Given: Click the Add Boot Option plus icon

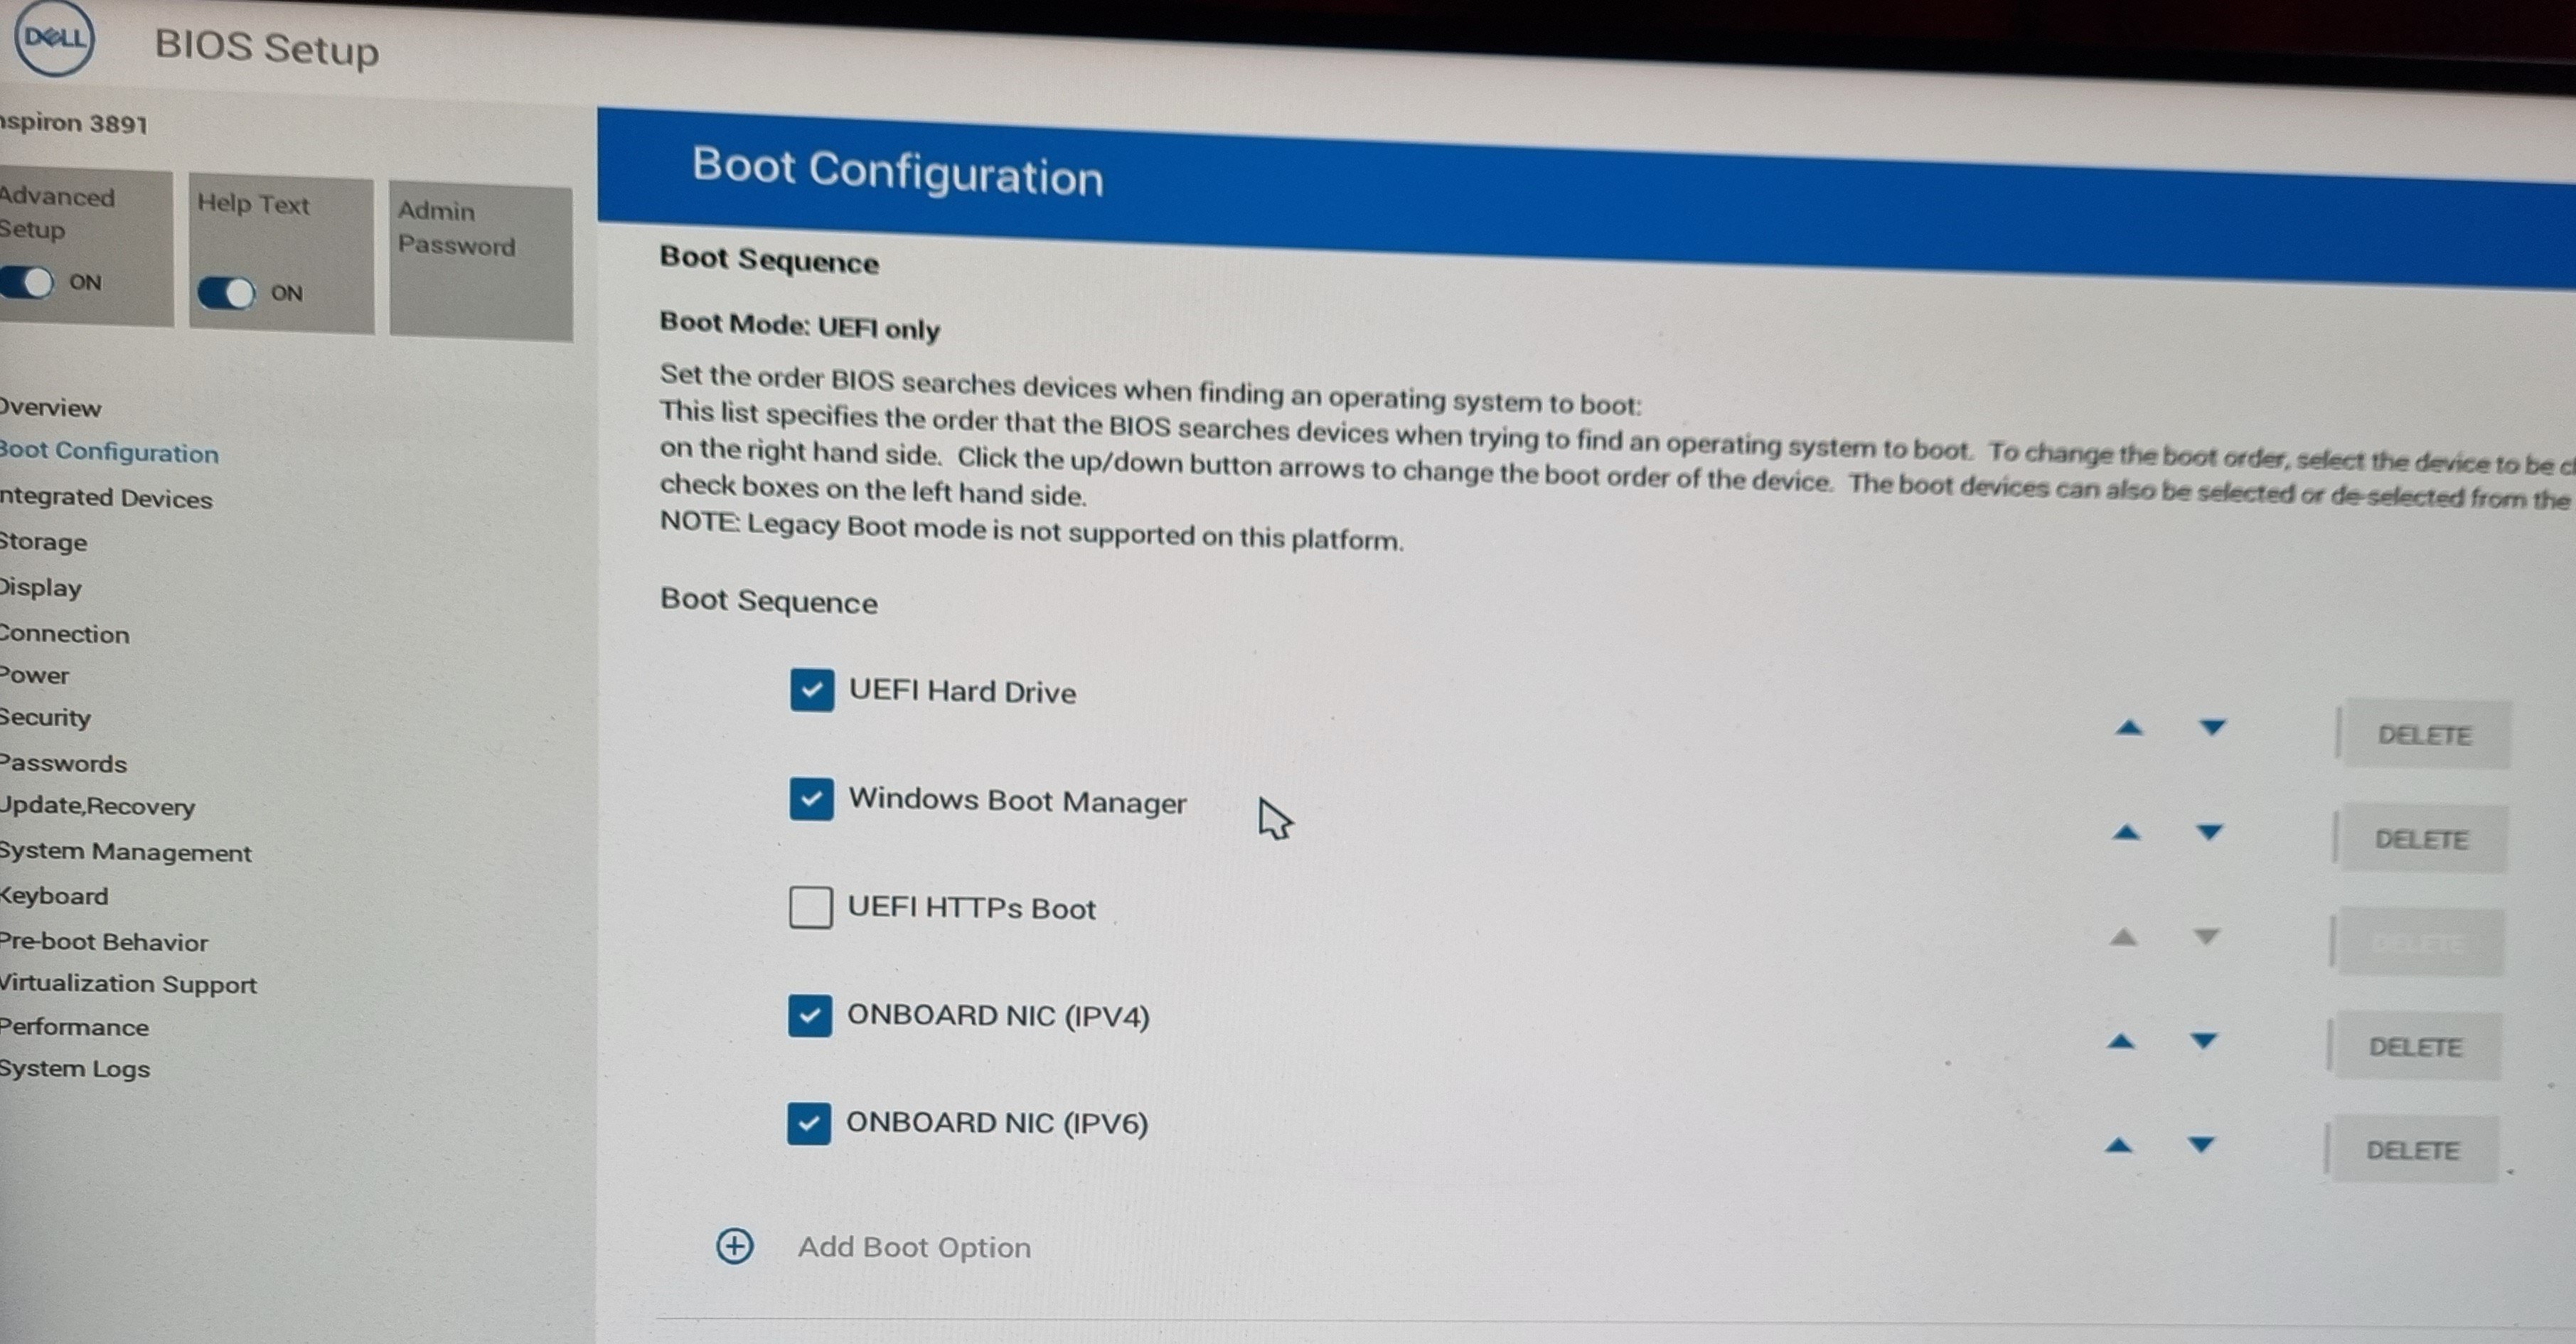Looking at the screenshot, I should (x=735, y=1246).
